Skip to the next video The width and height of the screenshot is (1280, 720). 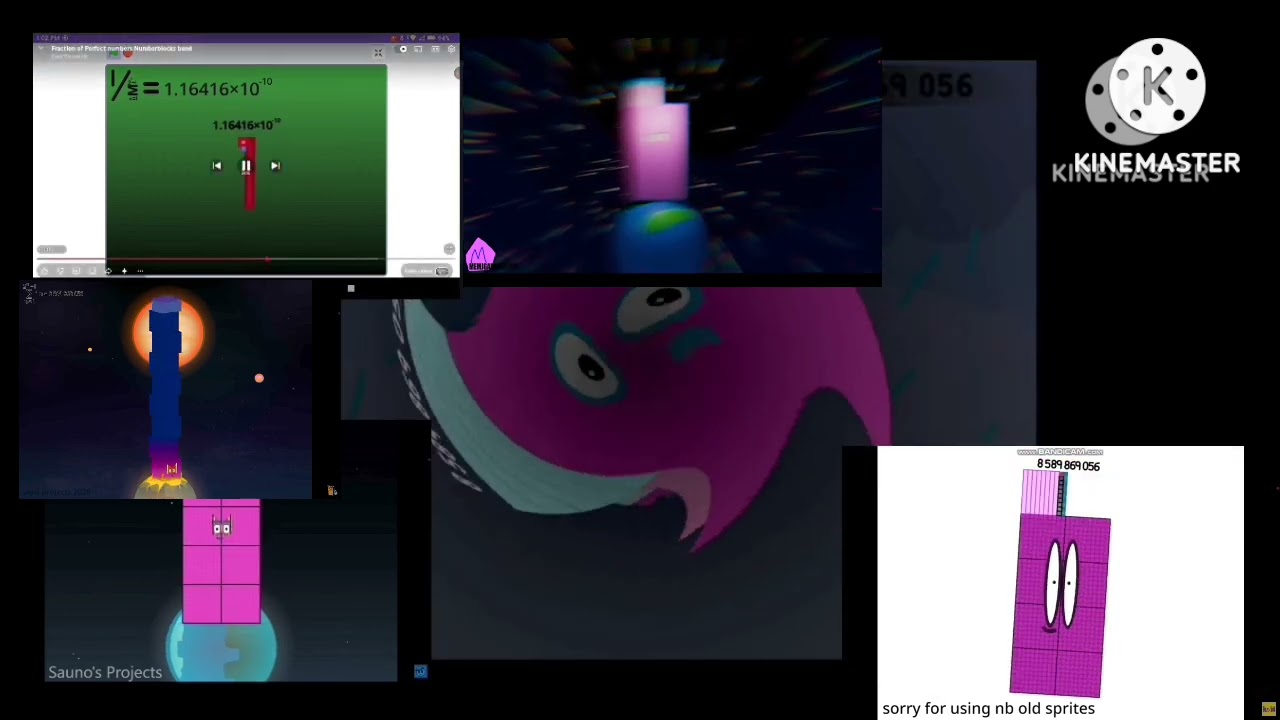click(275, 166)
